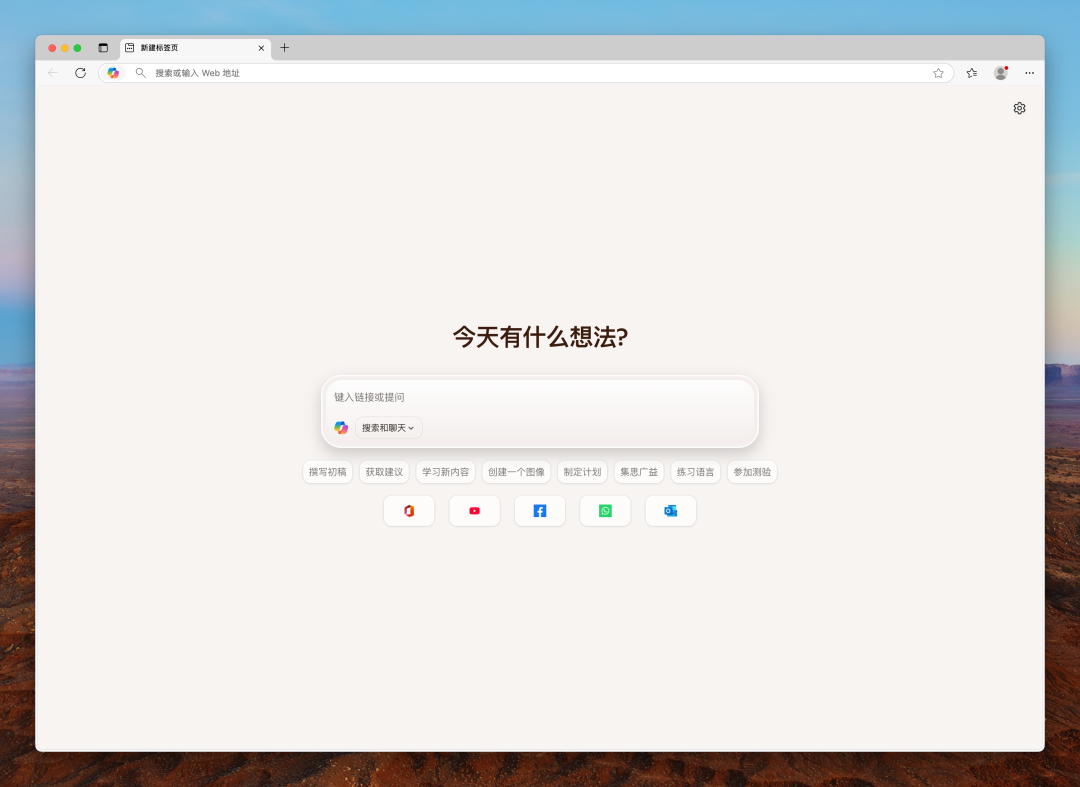Open the Facebook quick link

click(x=539, y=510)
